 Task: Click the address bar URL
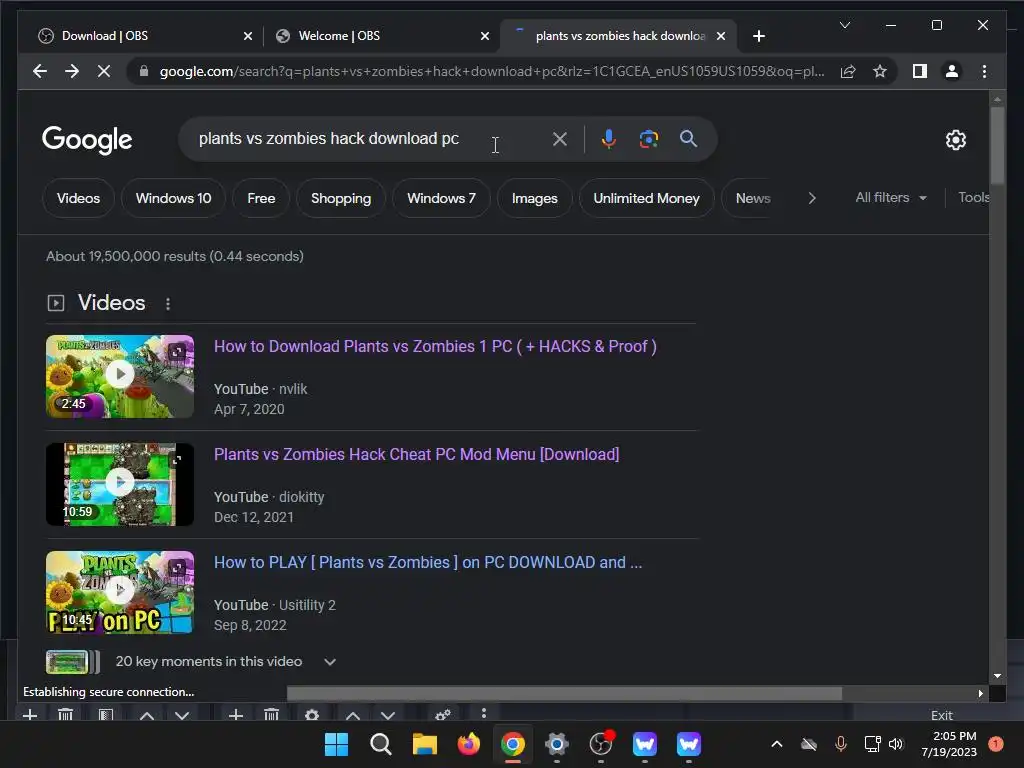point(491,71)
